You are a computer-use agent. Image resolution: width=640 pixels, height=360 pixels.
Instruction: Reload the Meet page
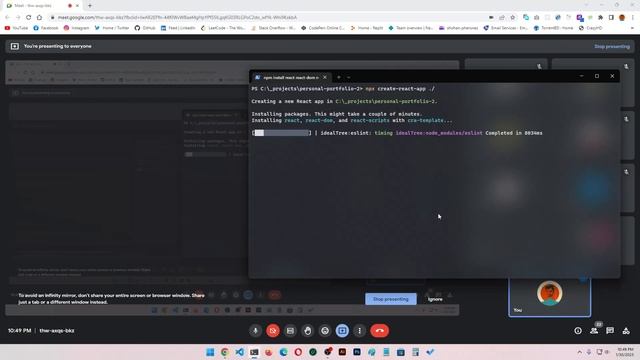click(x=29, y=18)
